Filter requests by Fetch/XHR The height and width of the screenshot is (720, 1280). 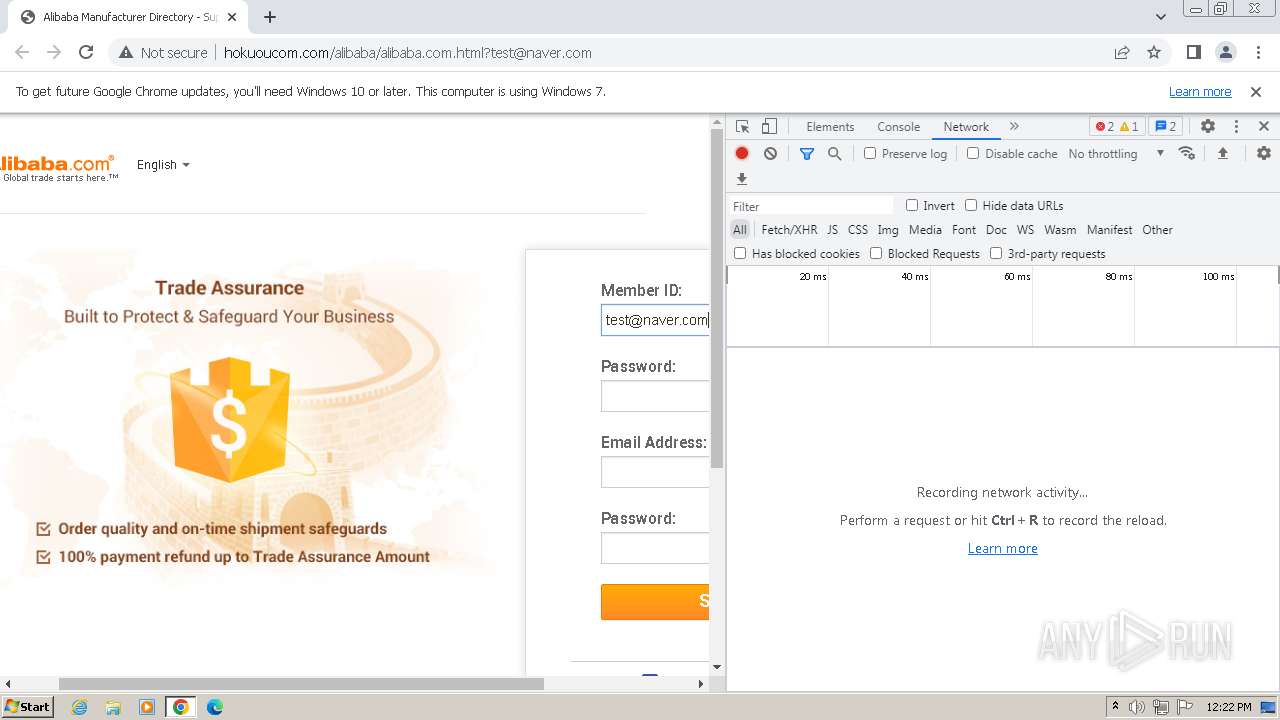pyautogui.click(x=789, y=230)
